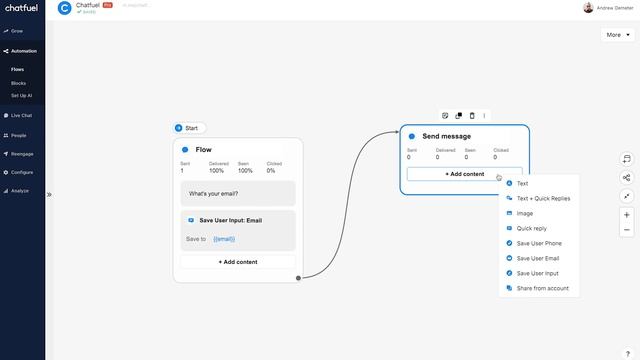Click the {{email}} attribute link
The image size is (640, 360).
click(x=224, y=239)
